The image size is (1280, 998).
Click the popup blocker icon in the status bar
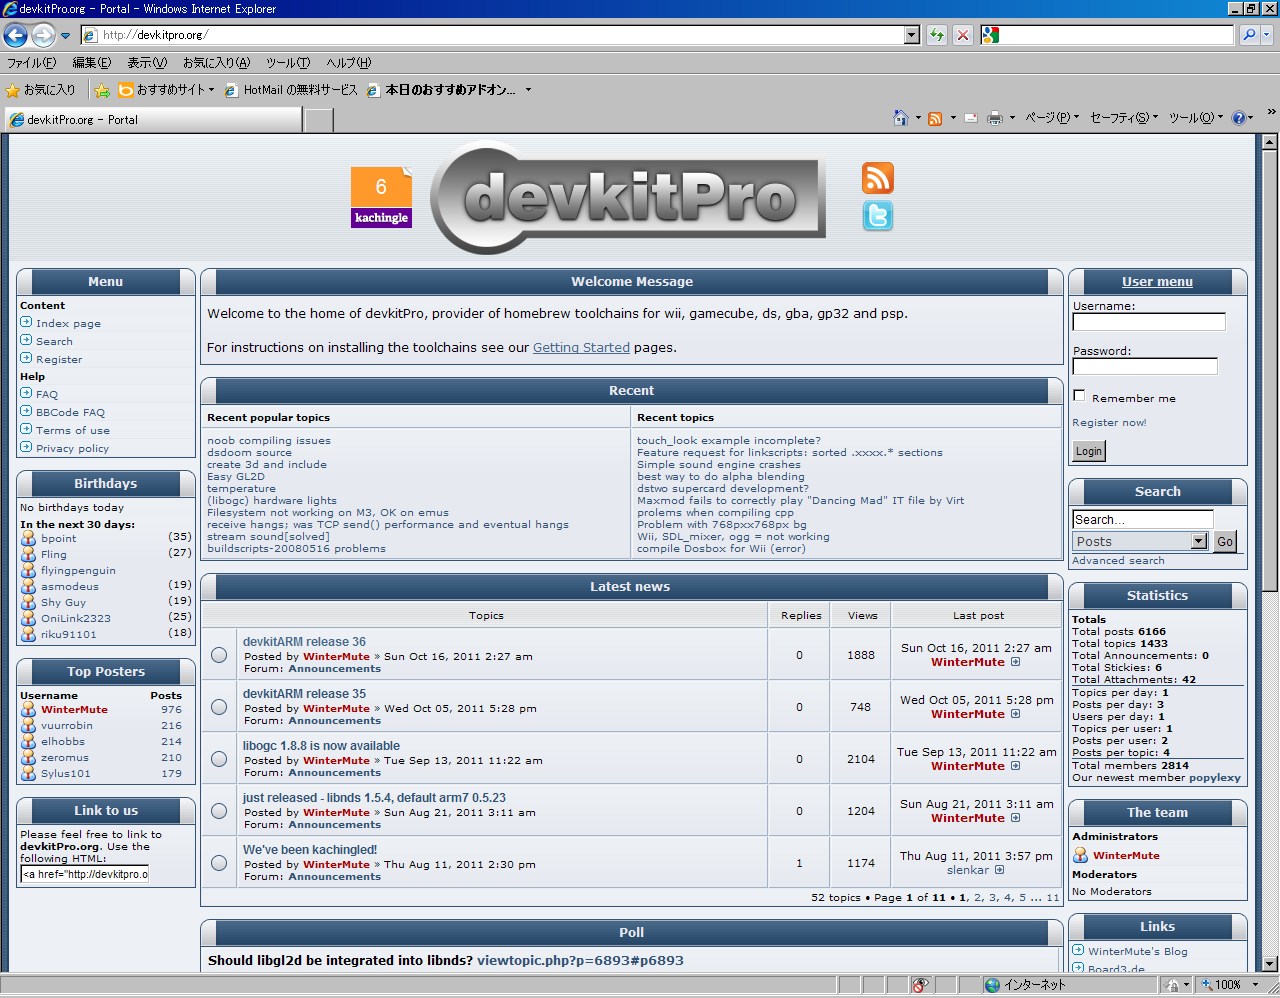coord(920,985)
